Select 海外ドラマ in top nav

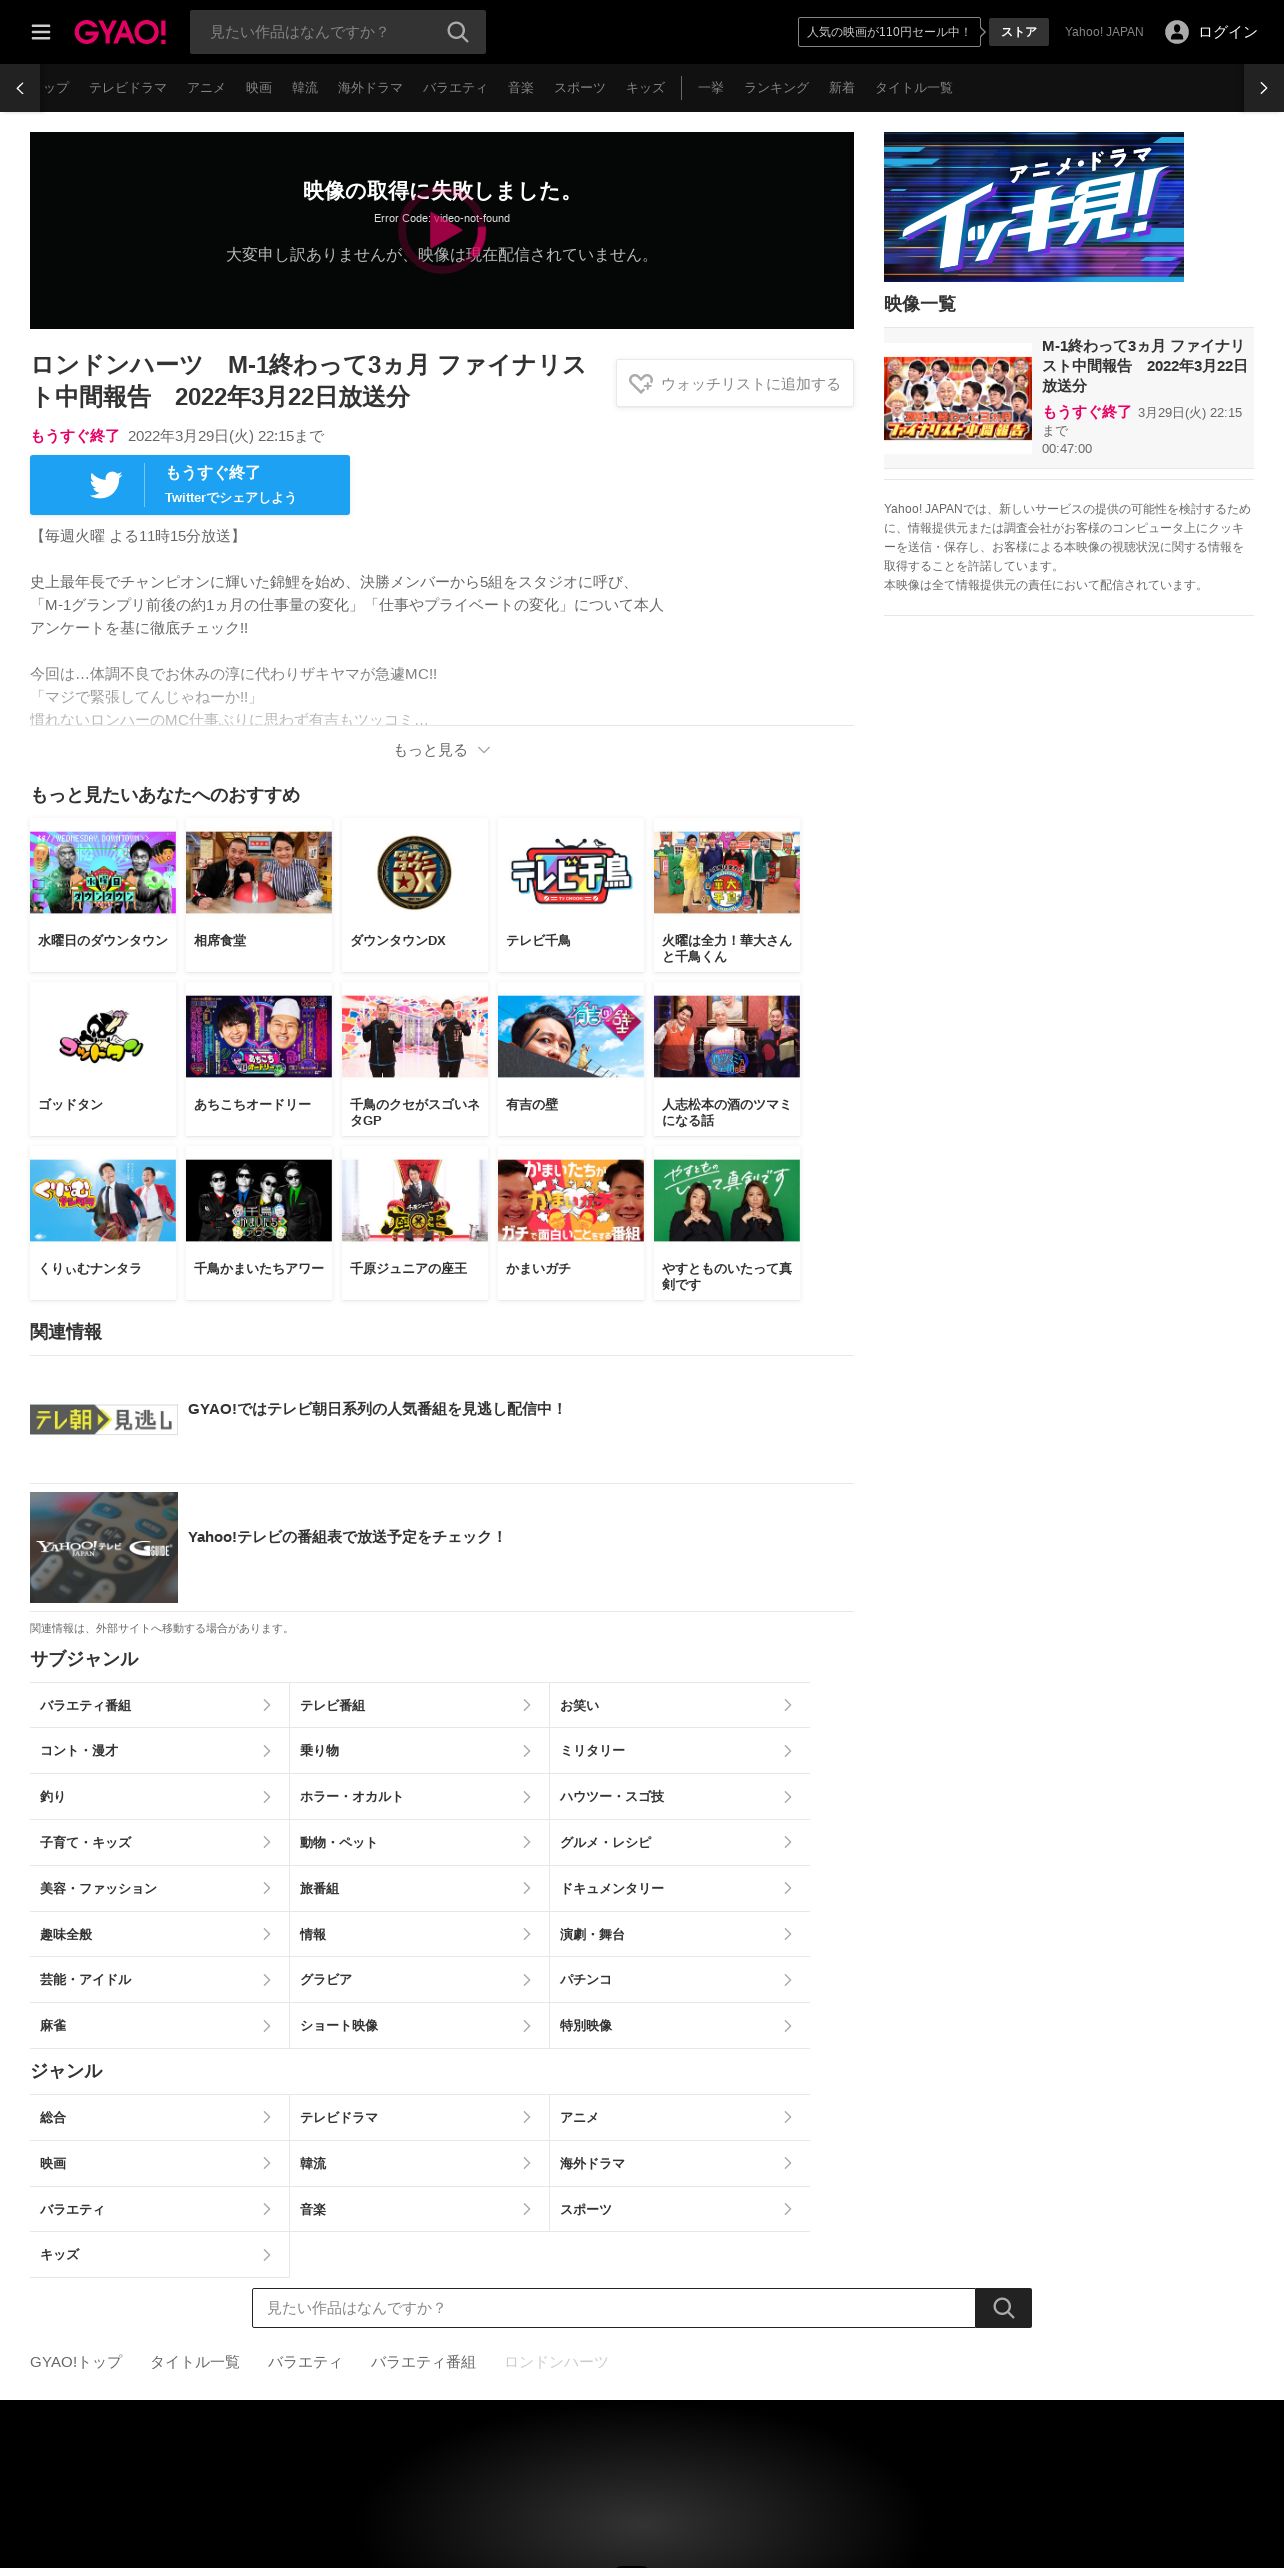point(370,88)
